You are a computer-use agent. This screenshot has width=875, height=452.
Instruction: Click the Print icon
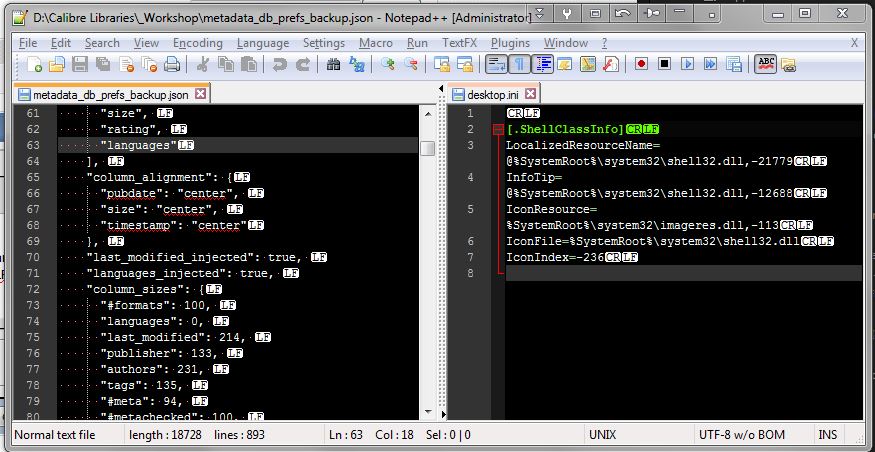pos(171,65)
